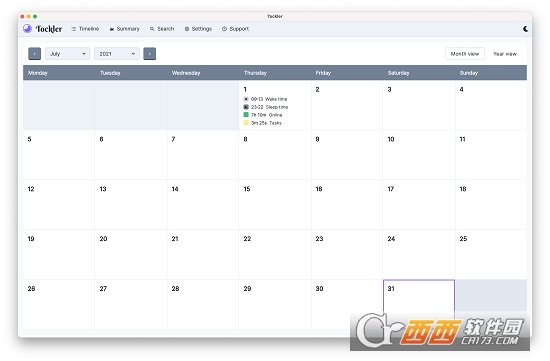Go to previous month arrow
The width and height of the screenshot is (550, 361).
click(x=34, y=54)
